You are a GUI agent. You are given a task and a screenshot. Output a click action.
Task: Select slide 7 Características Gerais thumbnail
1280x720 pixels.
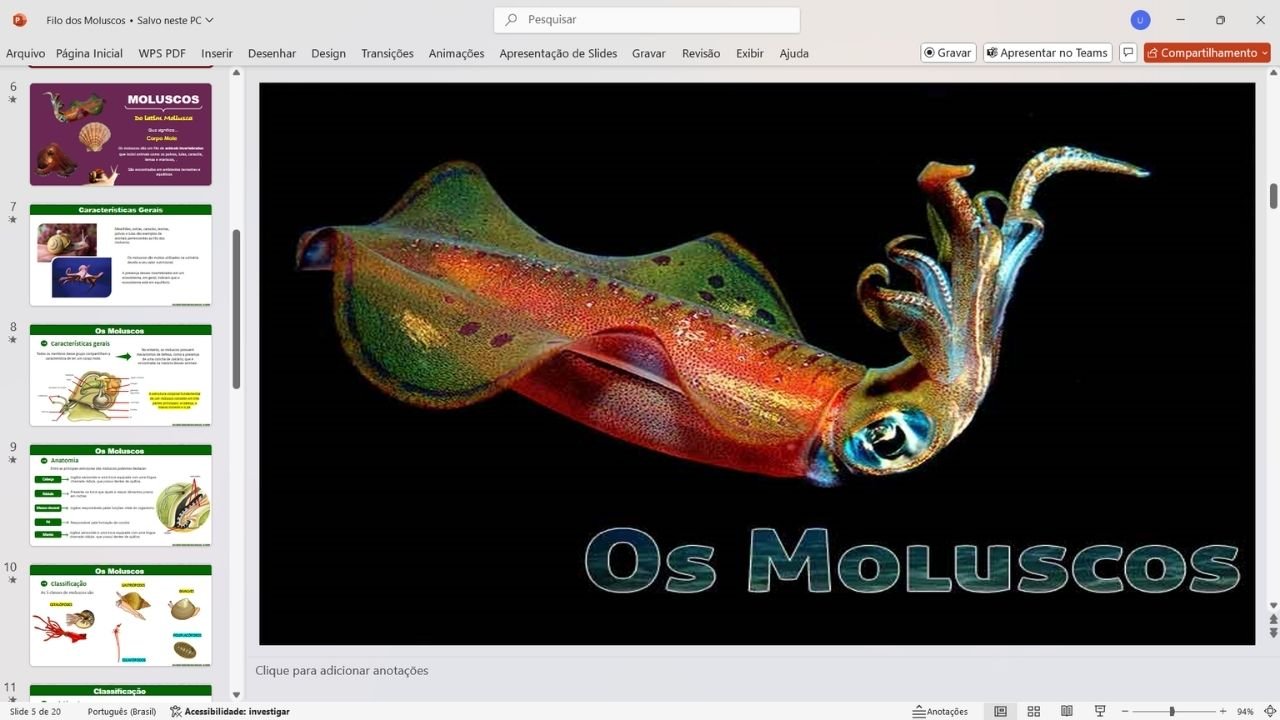(x=121, y=255)
